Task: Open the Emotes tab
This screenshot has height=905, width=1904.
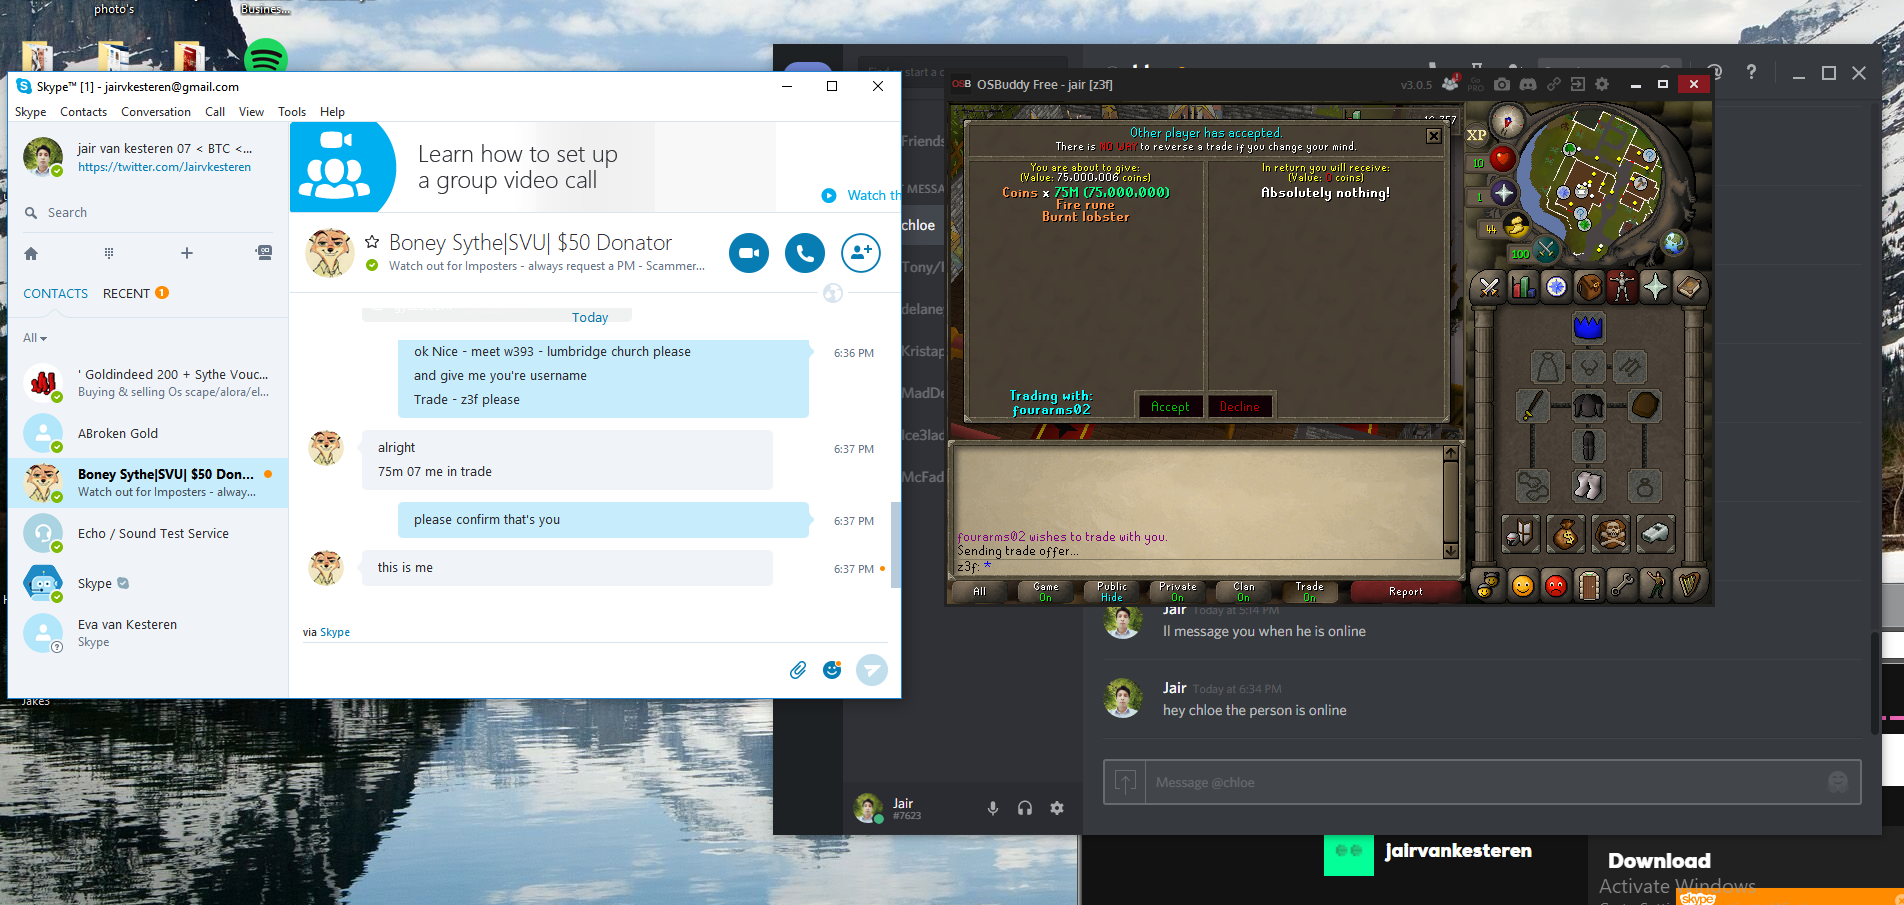Action: tap(1655, 585)
